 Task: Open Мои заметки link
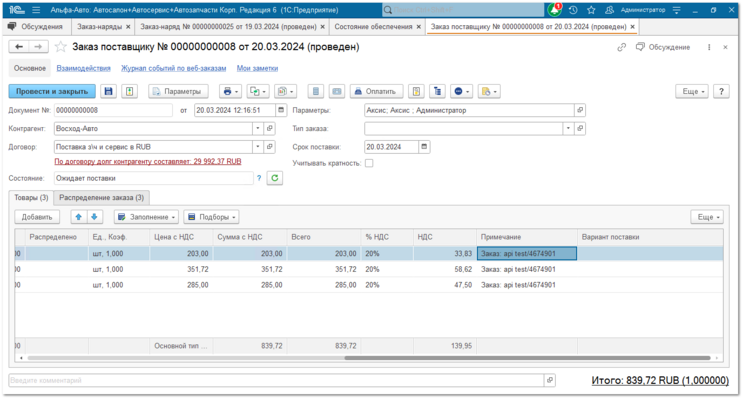(257, 68)
